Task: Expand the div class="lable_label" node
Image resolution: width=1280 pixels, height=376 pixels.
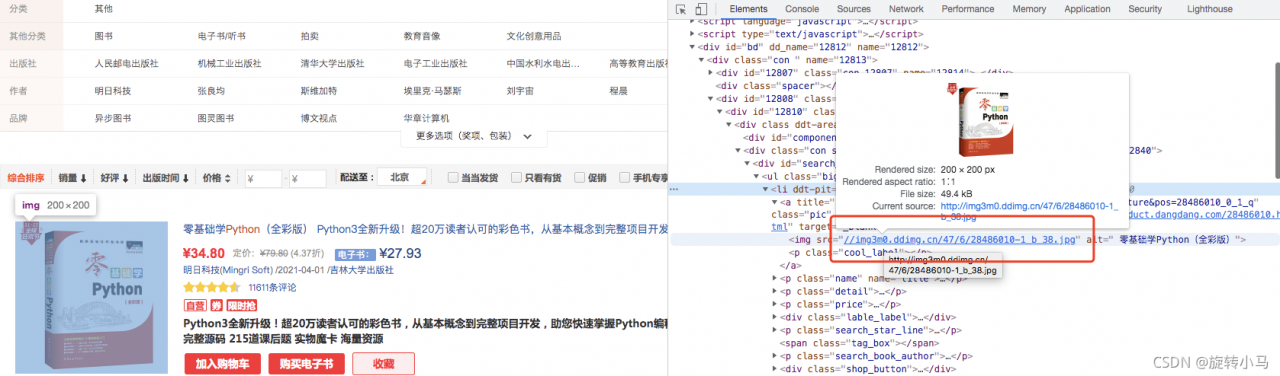Action: pyautogui.click(x=775, y=317)
